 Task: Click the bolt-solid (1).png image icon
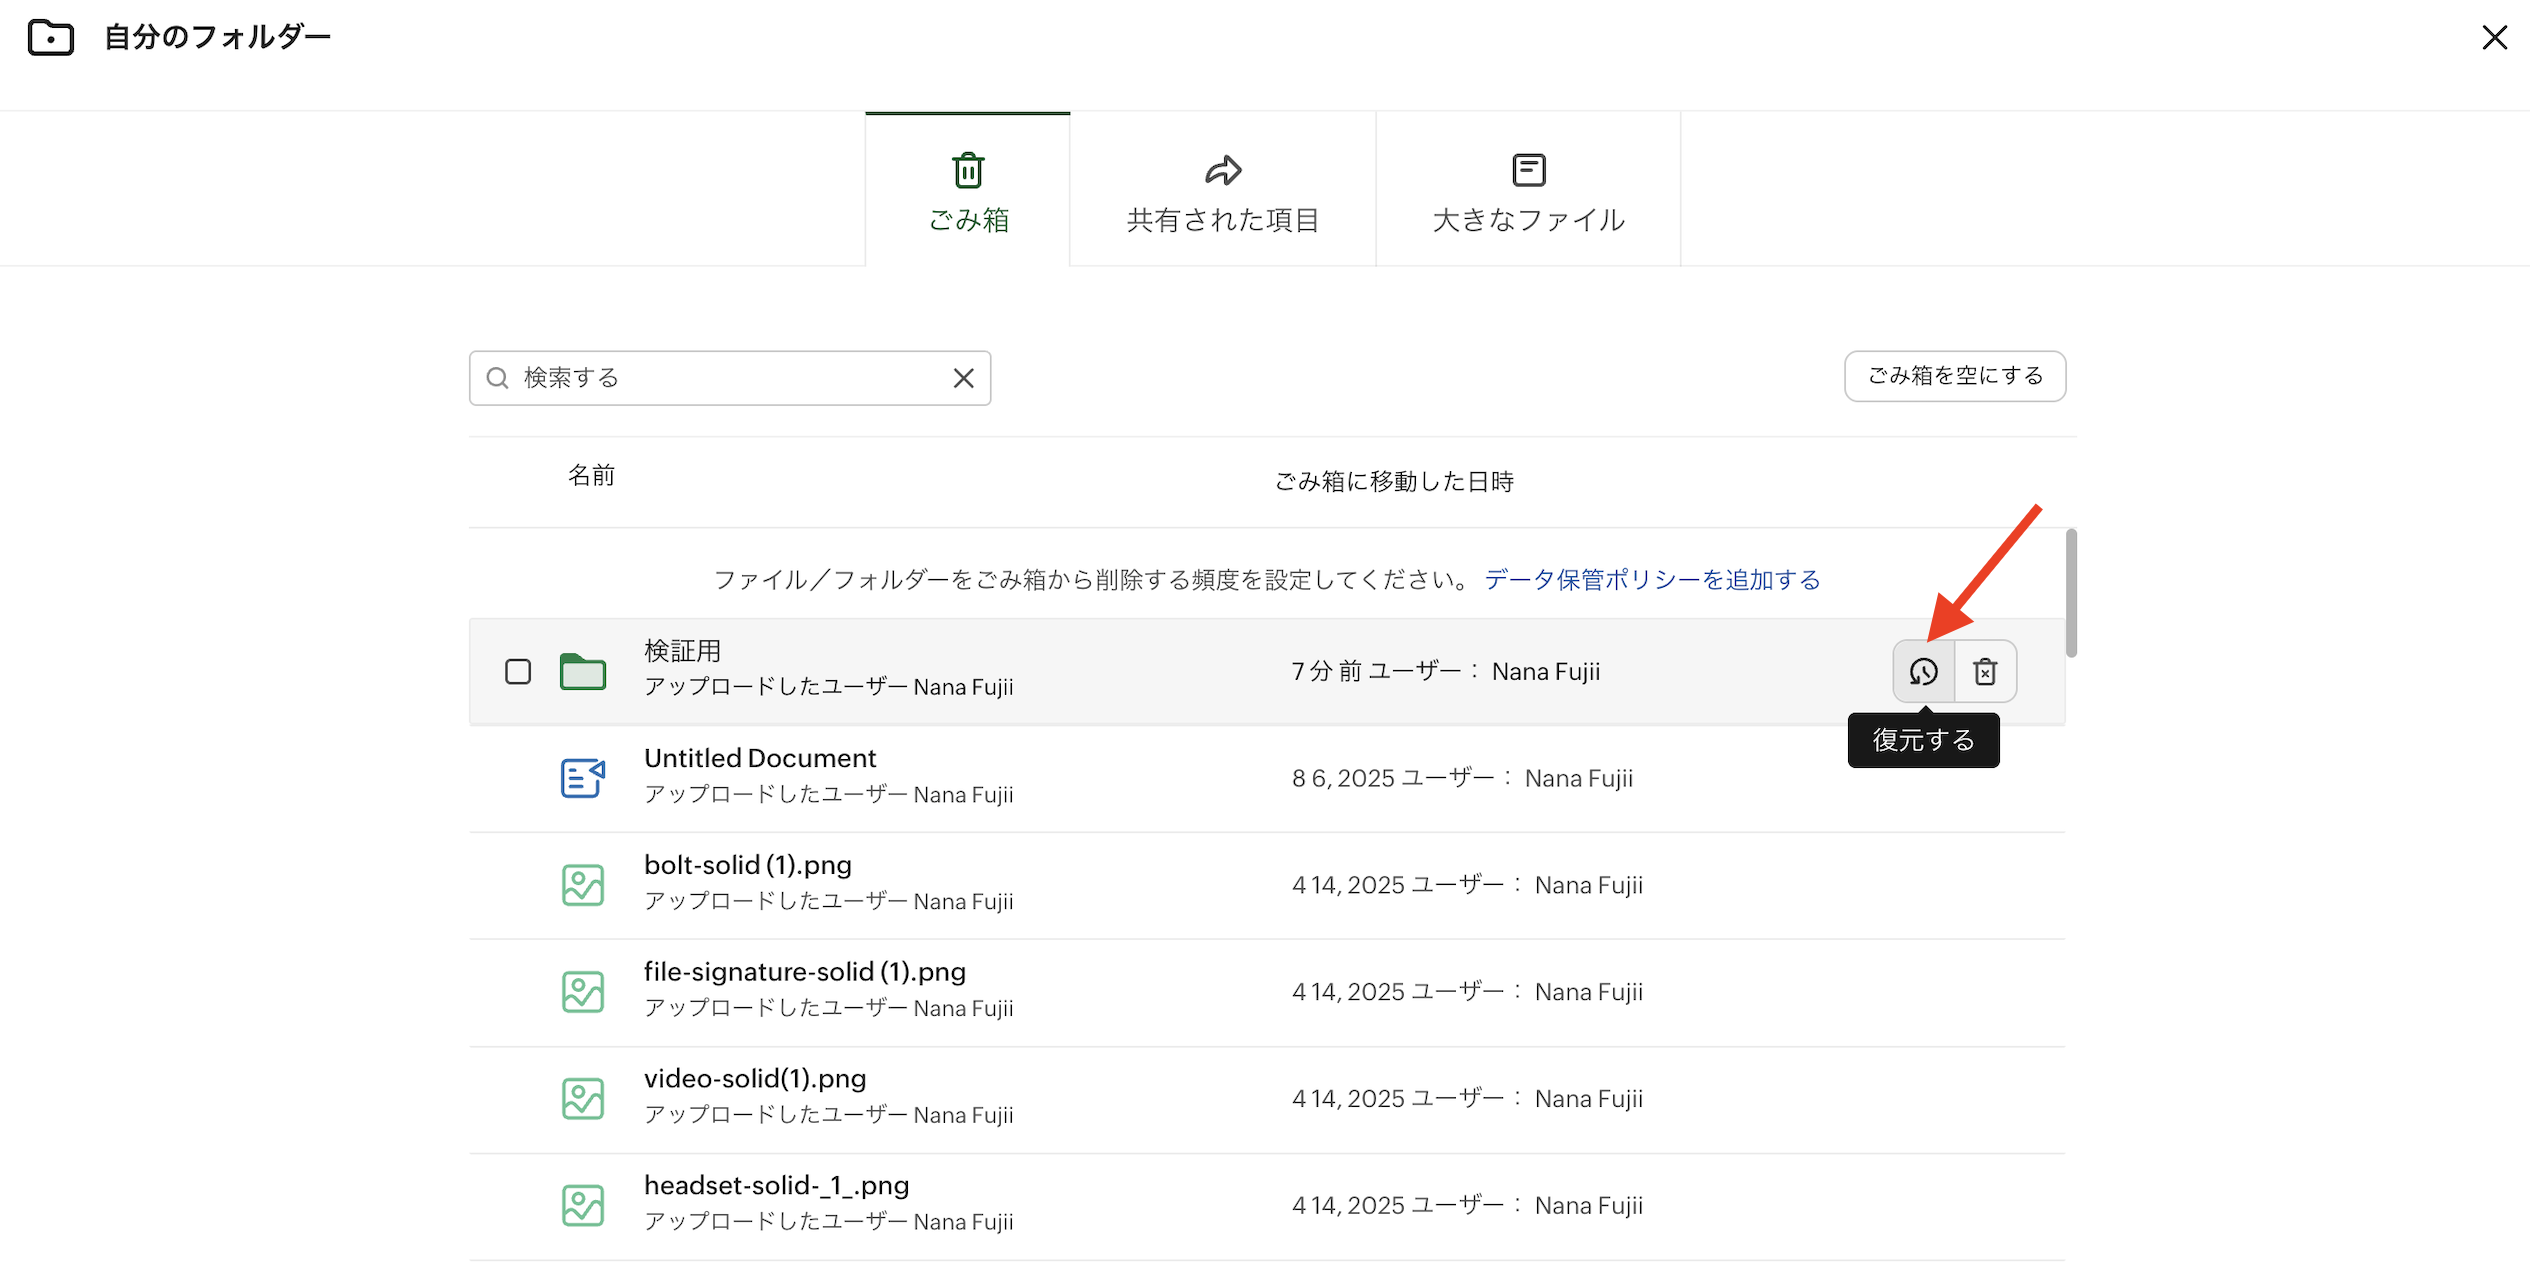583,885
